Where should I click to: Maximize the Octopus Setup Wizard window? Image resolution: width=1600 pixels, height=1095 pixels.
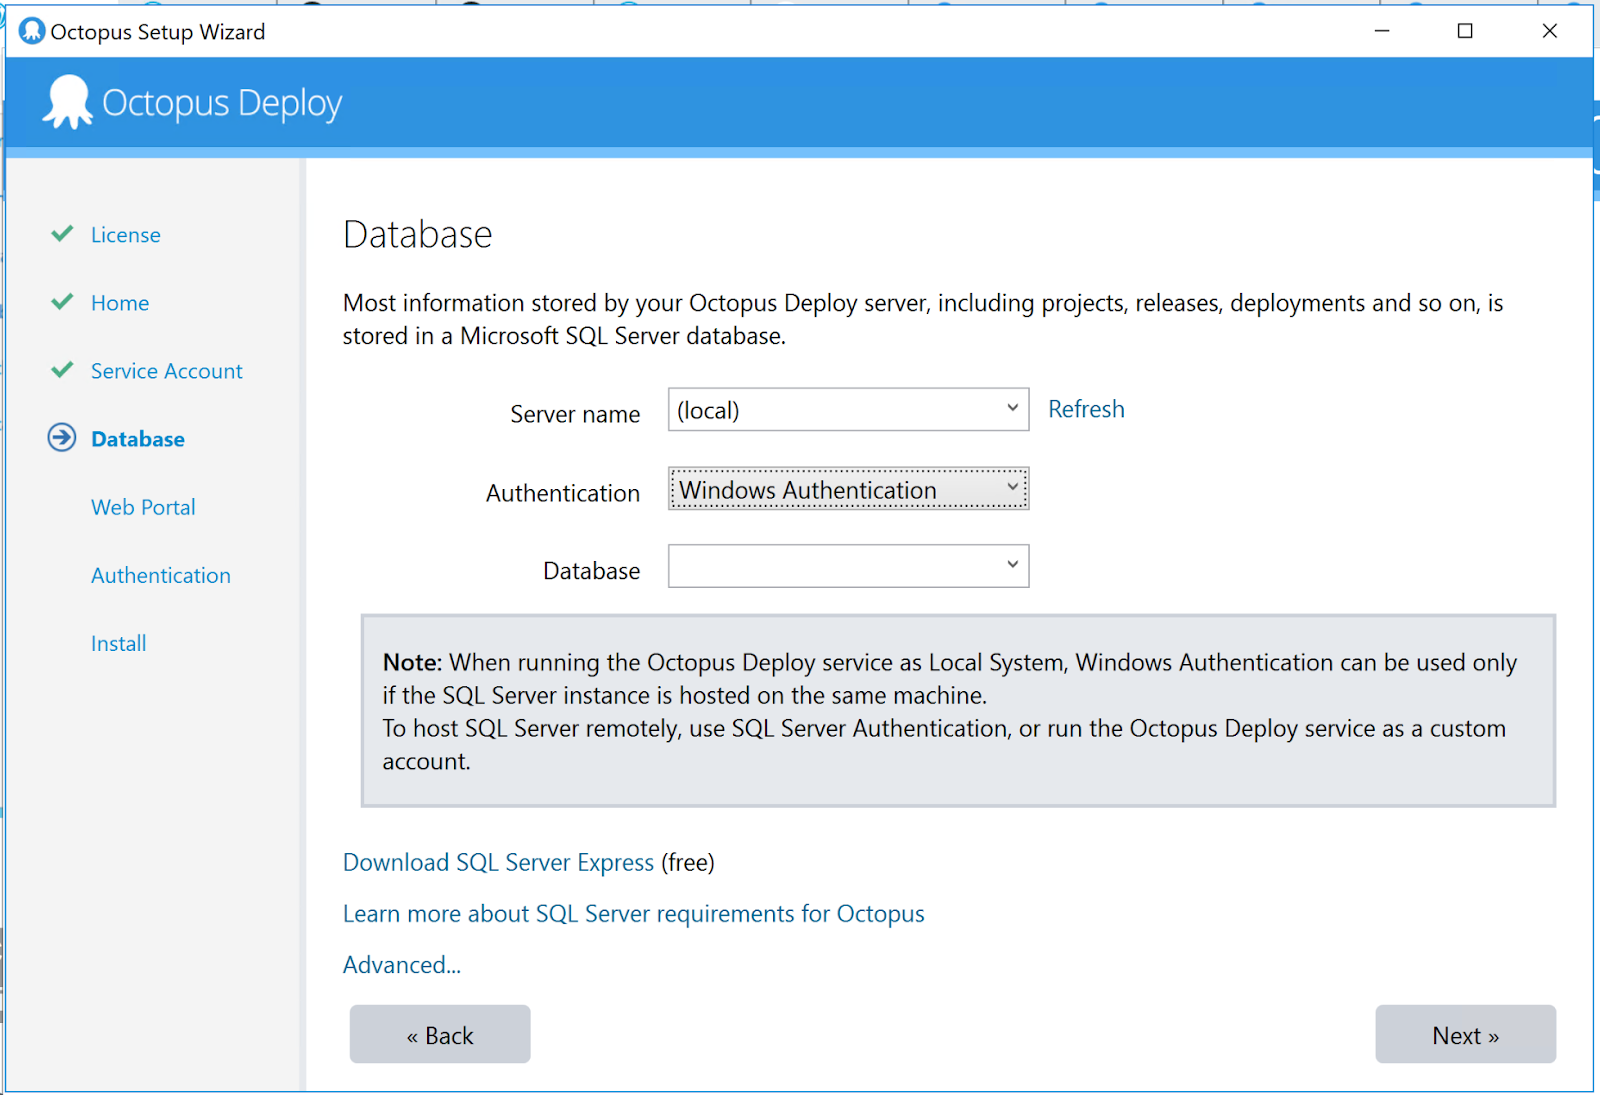point(1465,31)
